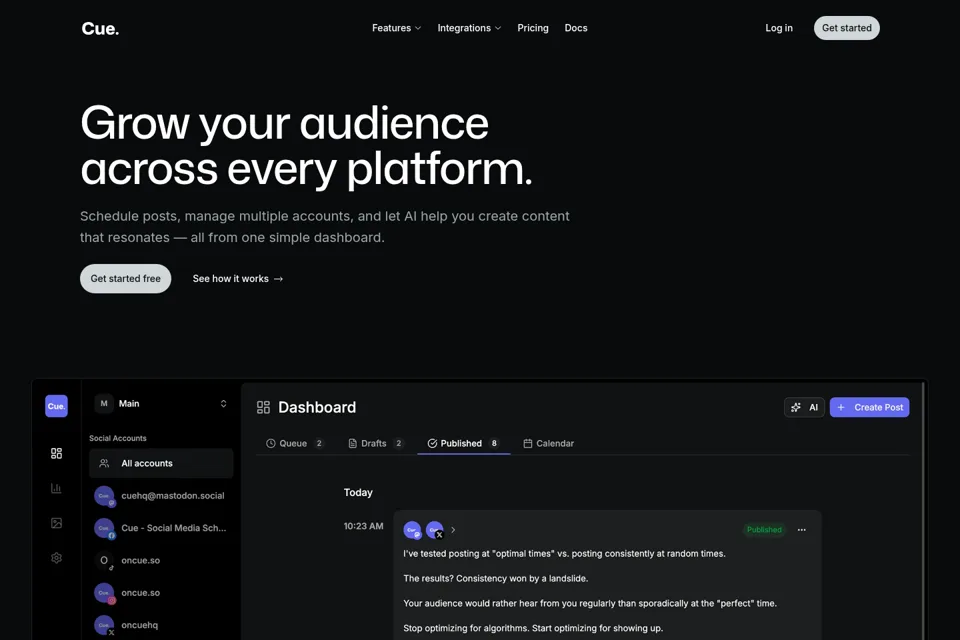Open the Docs link

(576, 28)
